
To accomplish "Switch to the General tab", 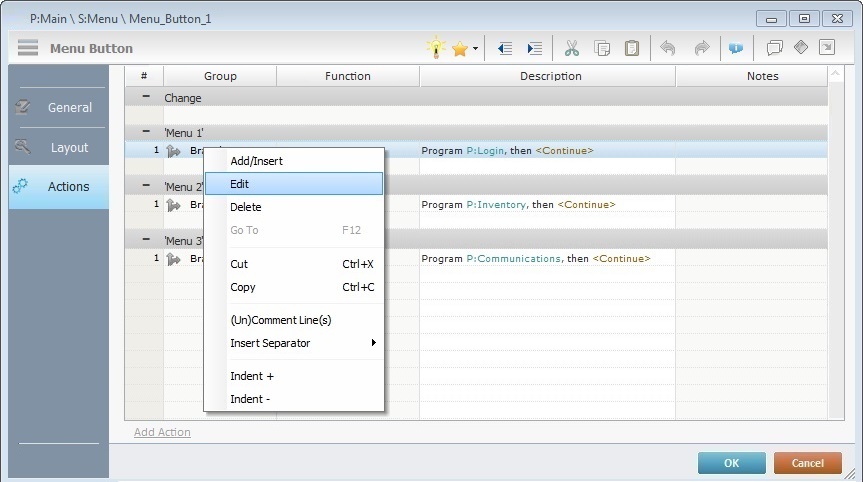I will (x=69, y=107).
